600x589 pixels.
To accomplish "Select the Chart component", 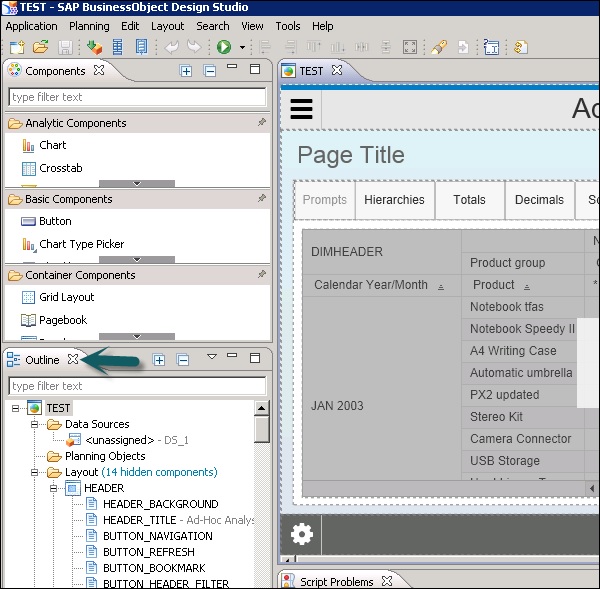I will [x=52, y=145].
